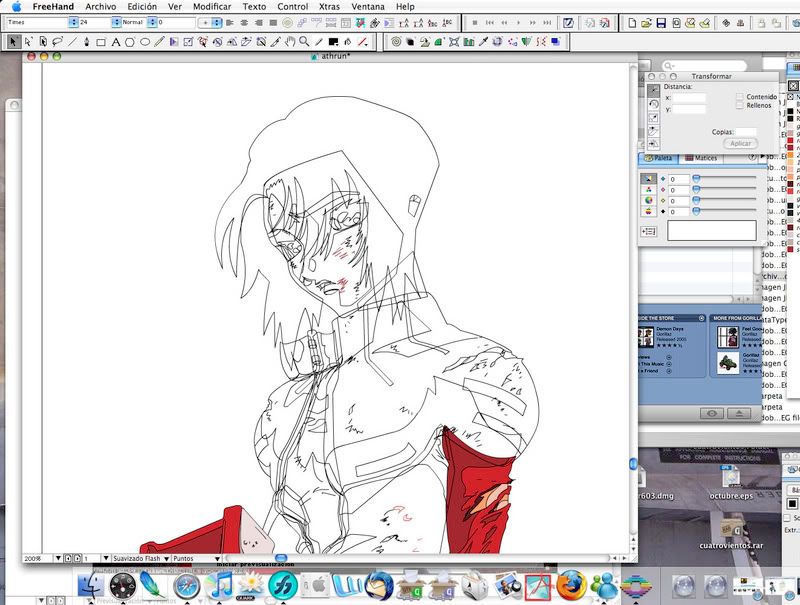The height and width of the screenshot is (605, 800).
Task: Select the Scale icon in Transformar panel
Action: [x=653, y=118]
